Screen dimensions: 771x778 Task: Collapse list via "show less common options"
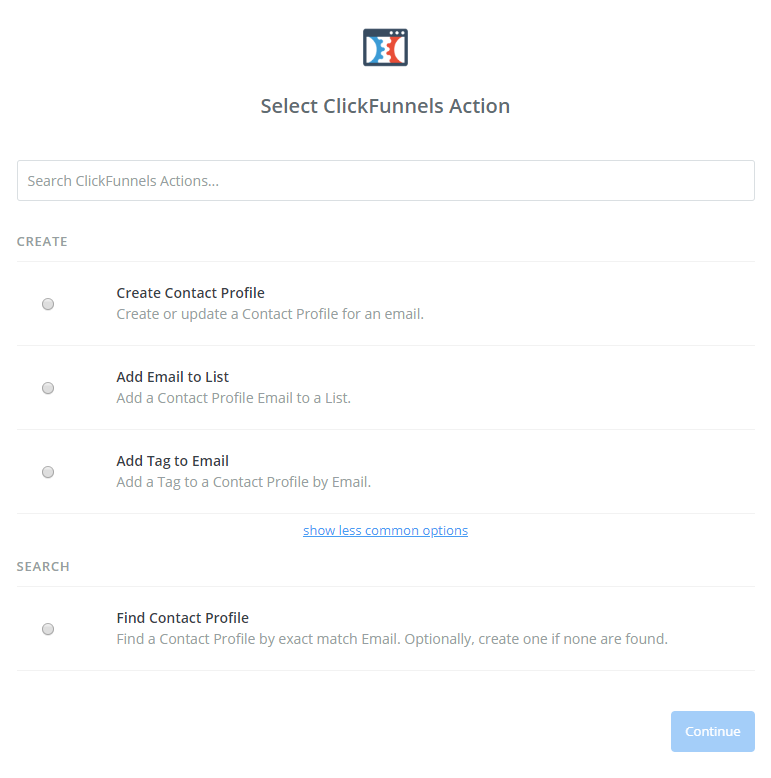(x=385, y=531)
